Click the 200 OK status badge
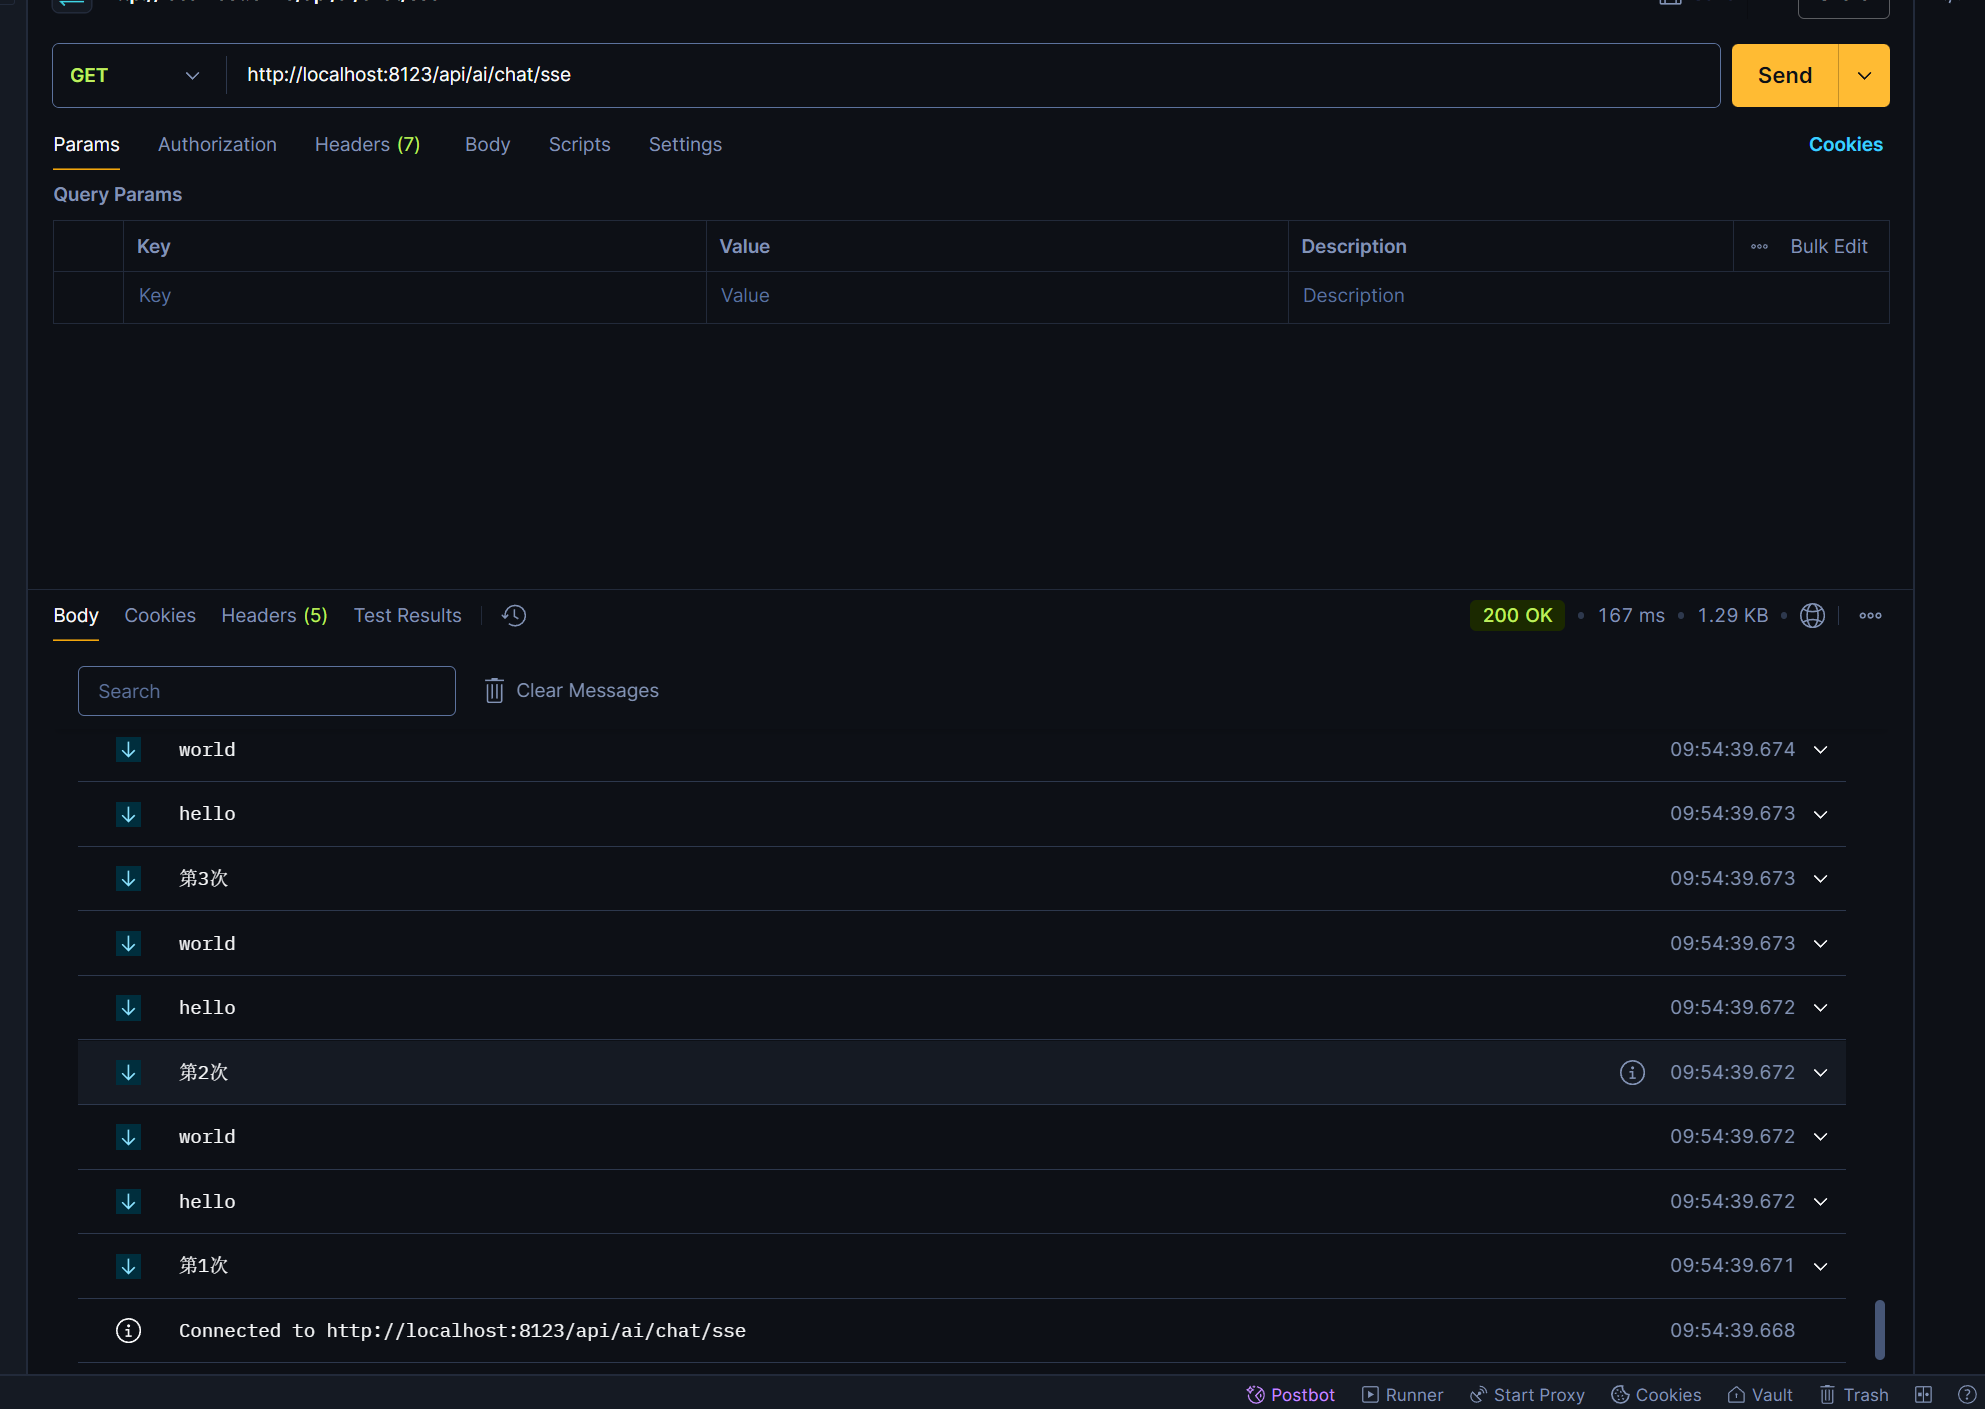The width and height of the screenshot is (1985, 1409). coord(1517,615)
